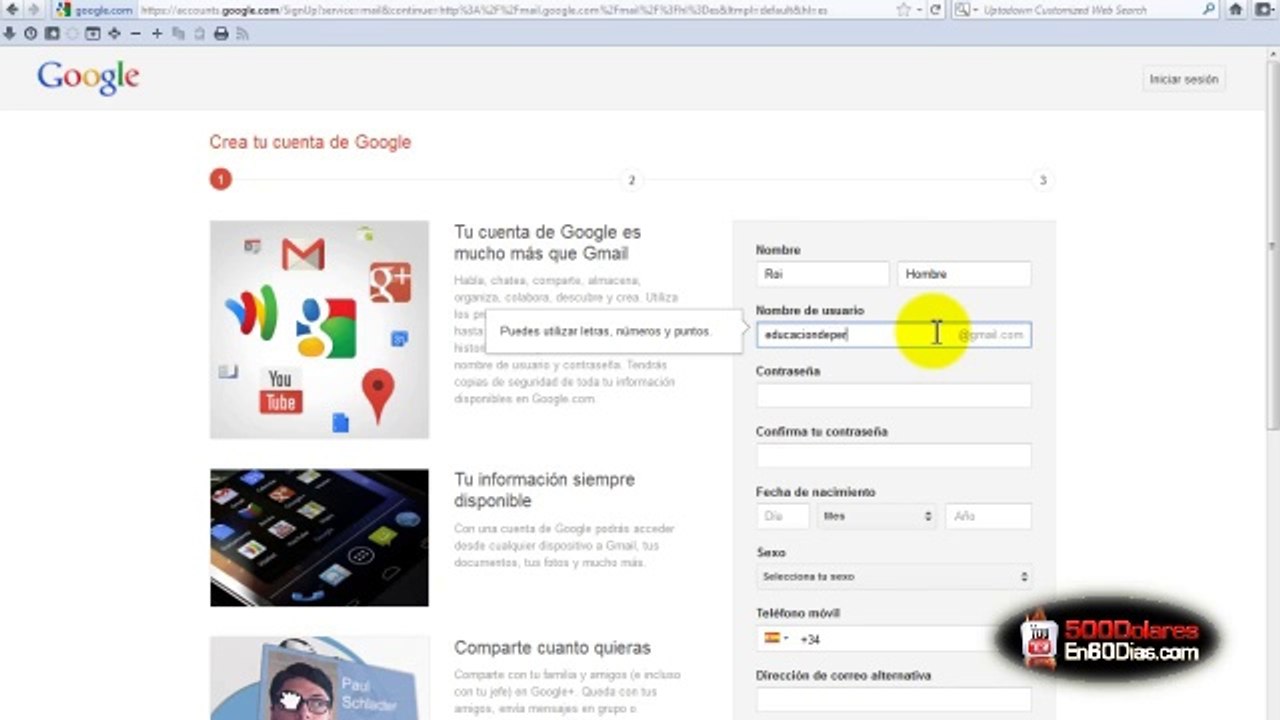This screenshot has width=1280, height=720.
Task: Open the Mes month dropdown
Action: coord(877,516)
